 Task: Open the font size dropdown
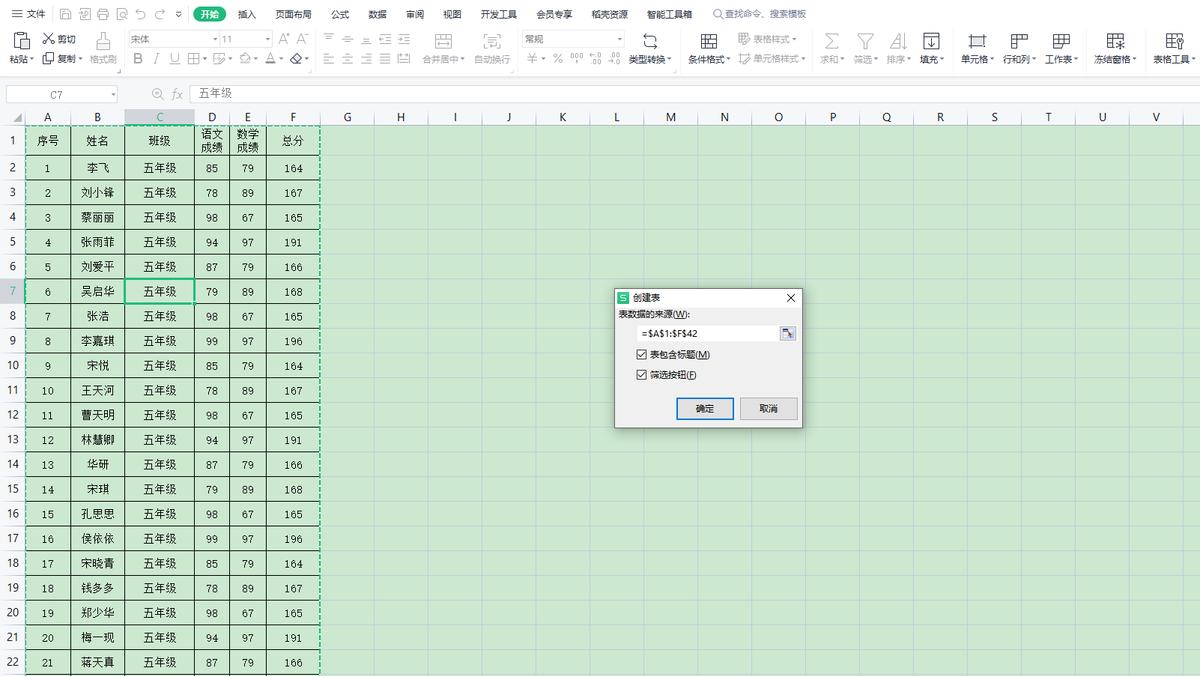point(267,39)
